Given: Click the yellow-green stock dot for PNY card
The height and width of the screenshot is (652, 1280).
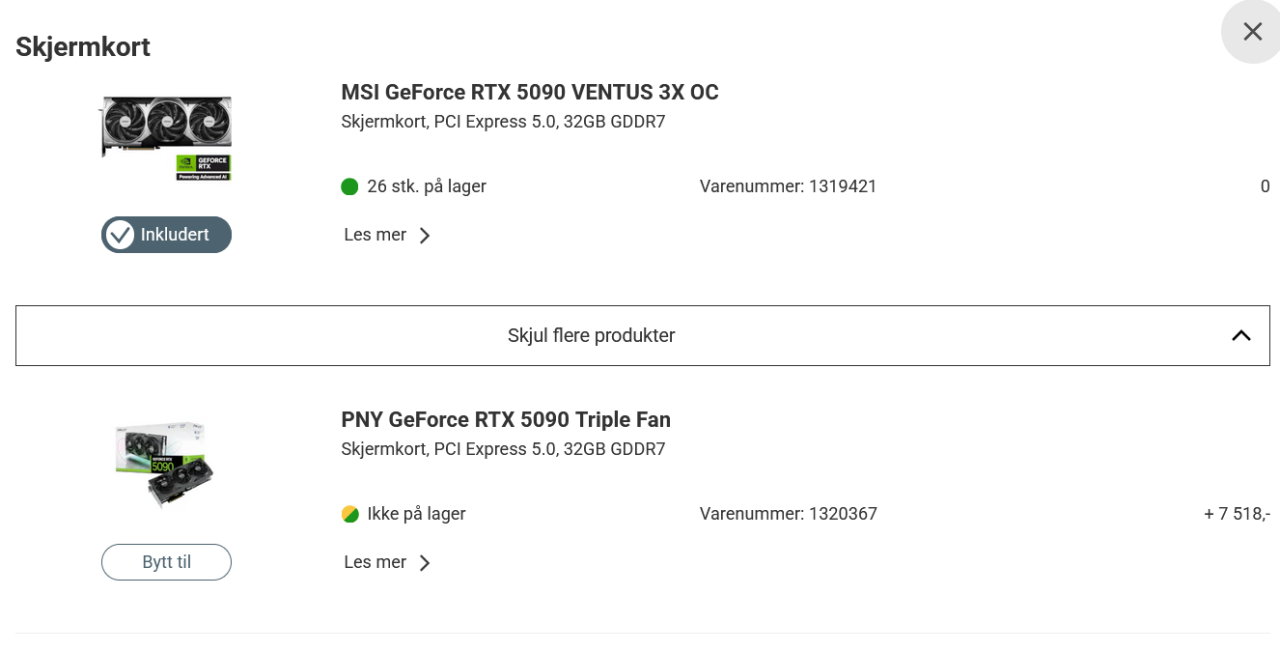Looking at the screenshot, I should click(x=349, y=514).
